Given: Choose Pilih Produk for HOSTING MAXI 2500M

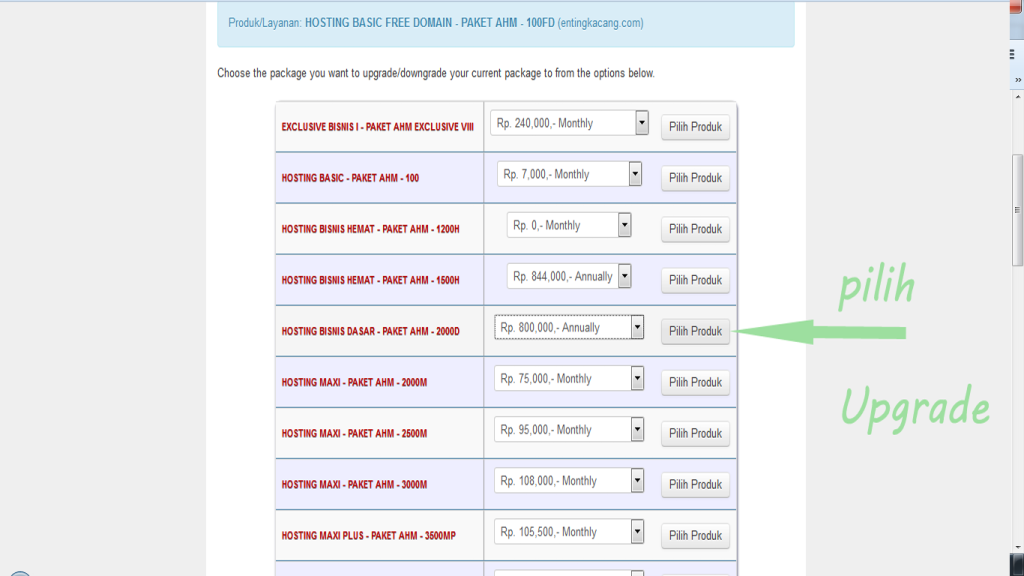Looking at the screenshot, I should pyautogui.click(x=694, y=433).
